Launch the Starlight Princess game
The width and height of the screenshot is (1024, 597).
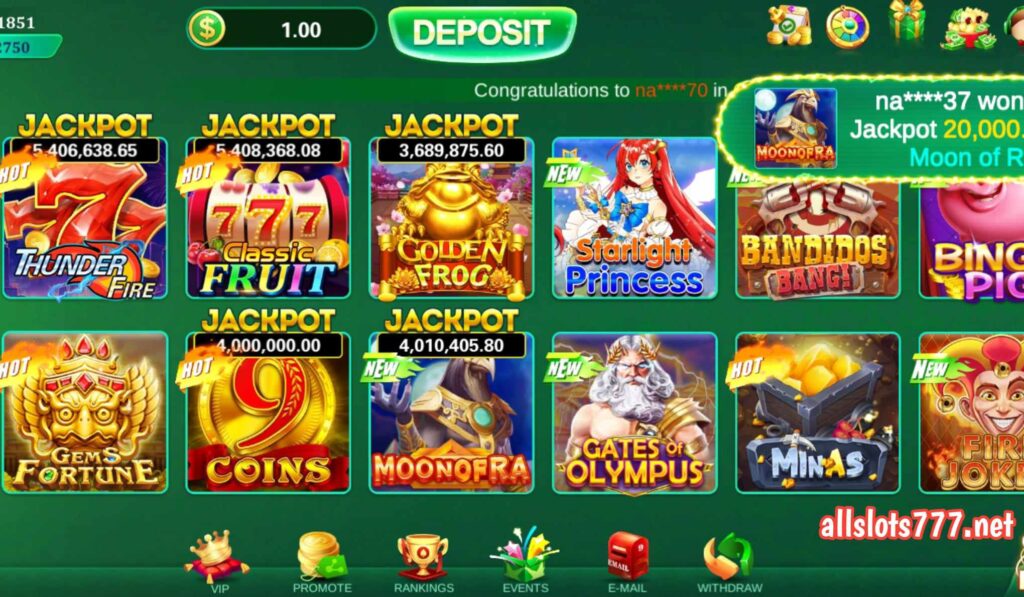point(635,218)
